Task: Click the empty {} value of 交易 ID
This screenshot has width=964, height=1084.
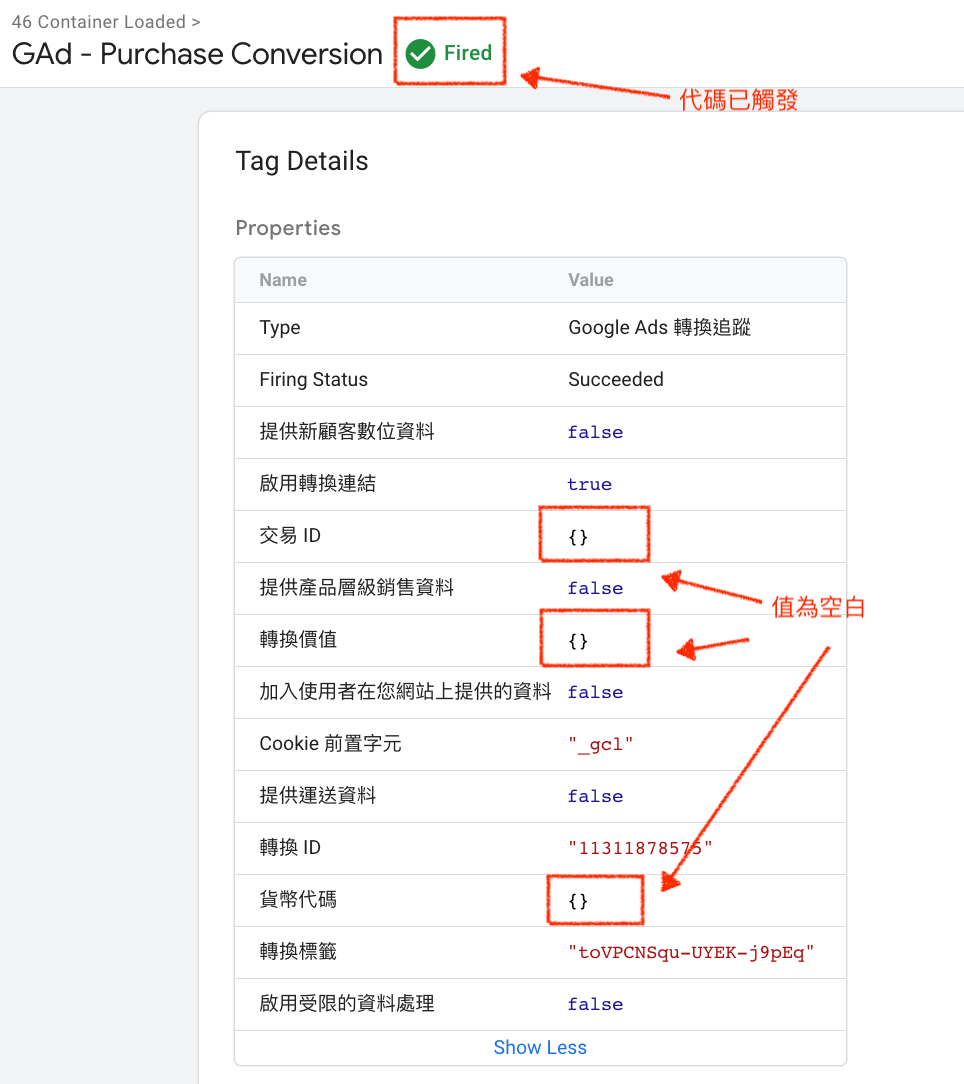Action: [x=578, y=537]
